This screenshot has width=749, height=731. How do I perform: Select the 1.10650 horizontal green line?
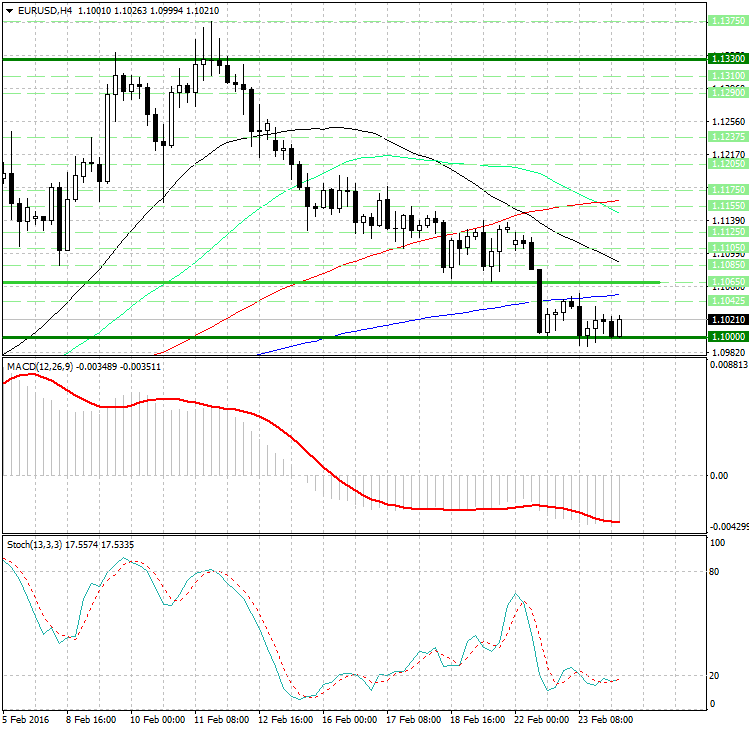pos(332,283)
